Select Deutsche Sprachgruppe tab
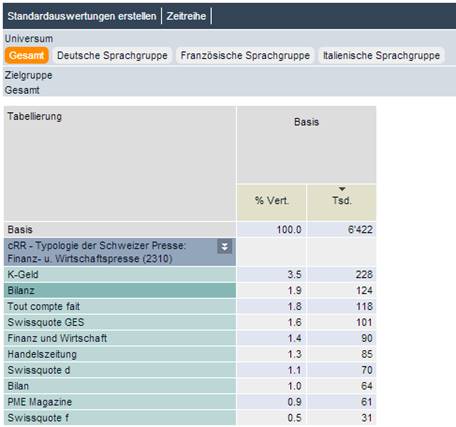The width and height of the screenshot is (456, 427). 112,55
